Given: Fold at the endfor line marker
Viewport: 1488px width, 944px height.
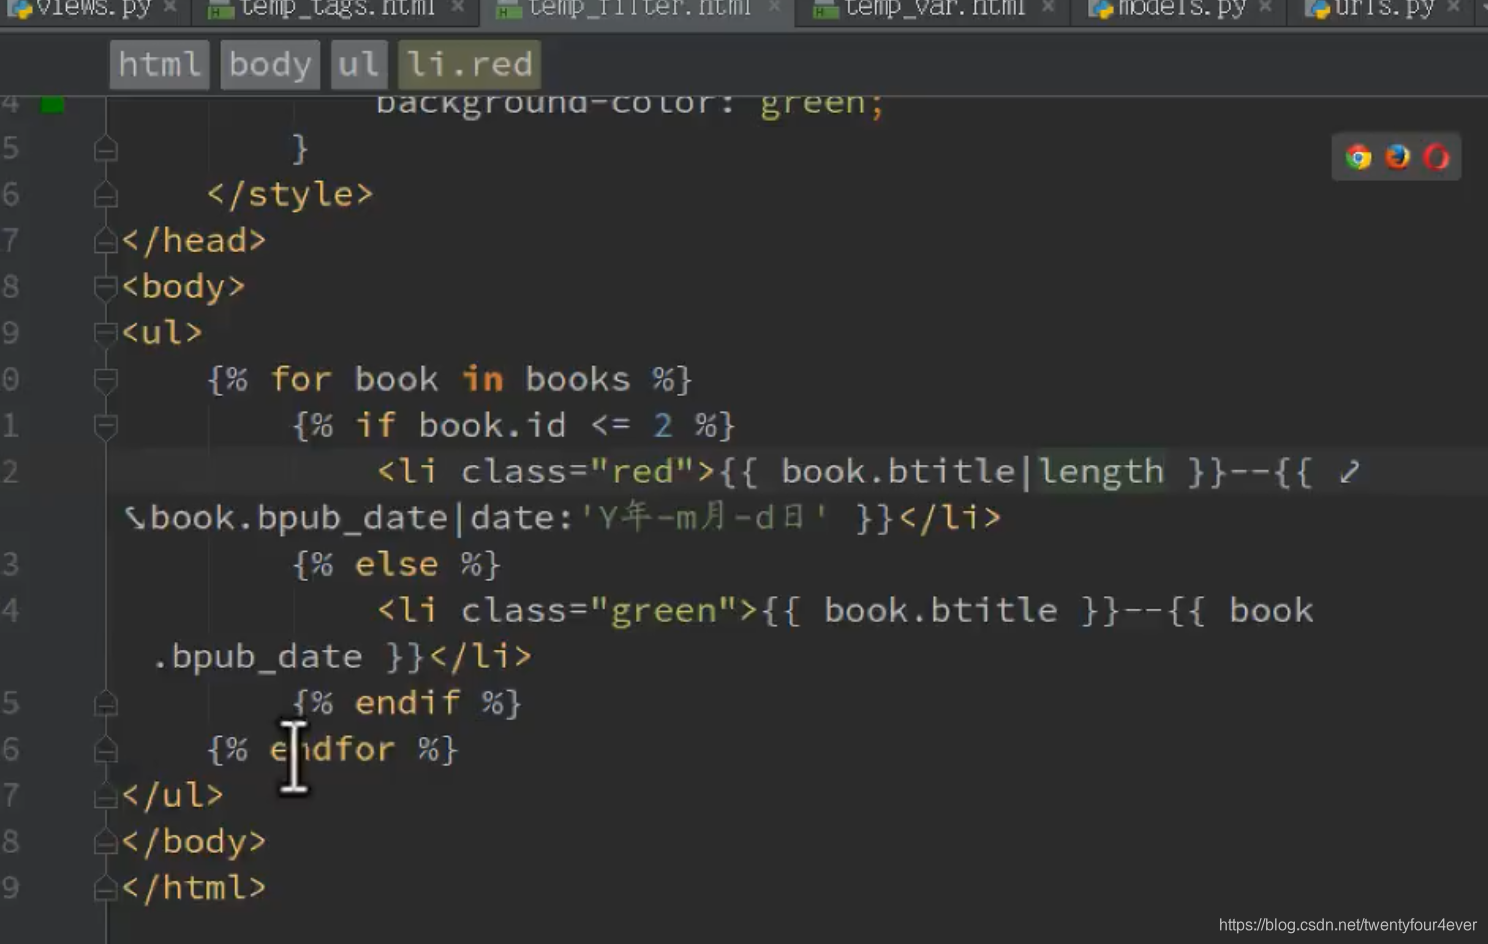Looking at the screenshot, I should (105, 750).
